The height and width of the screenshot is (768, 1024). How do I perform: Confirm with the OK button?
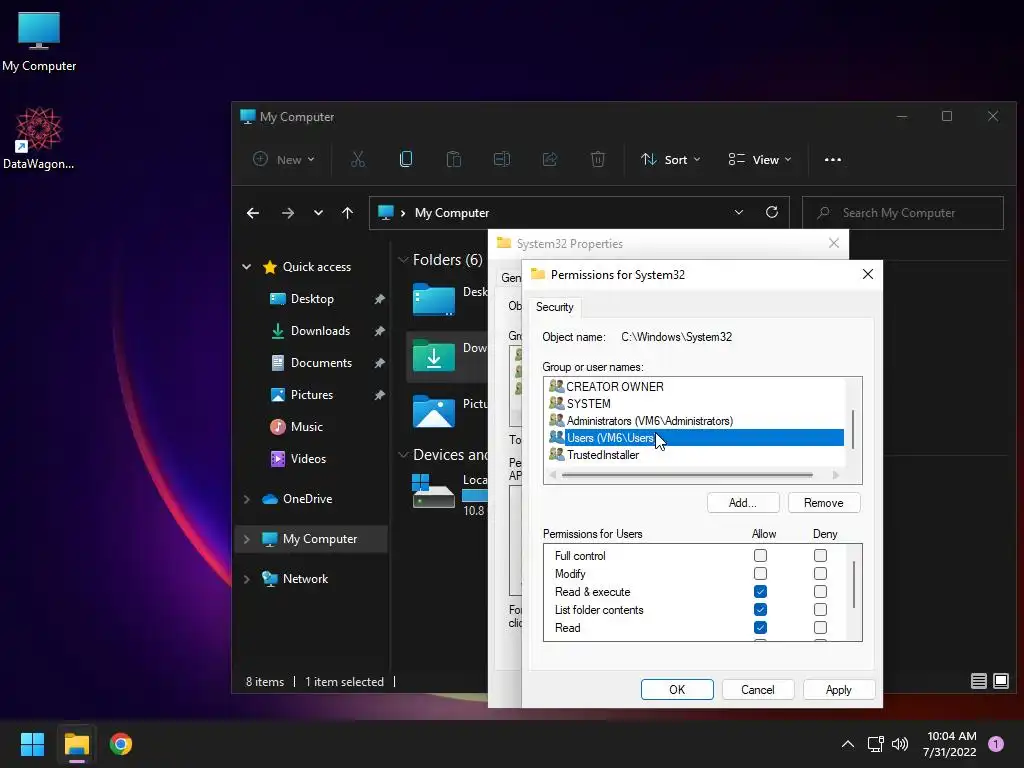tap(677, 690)
